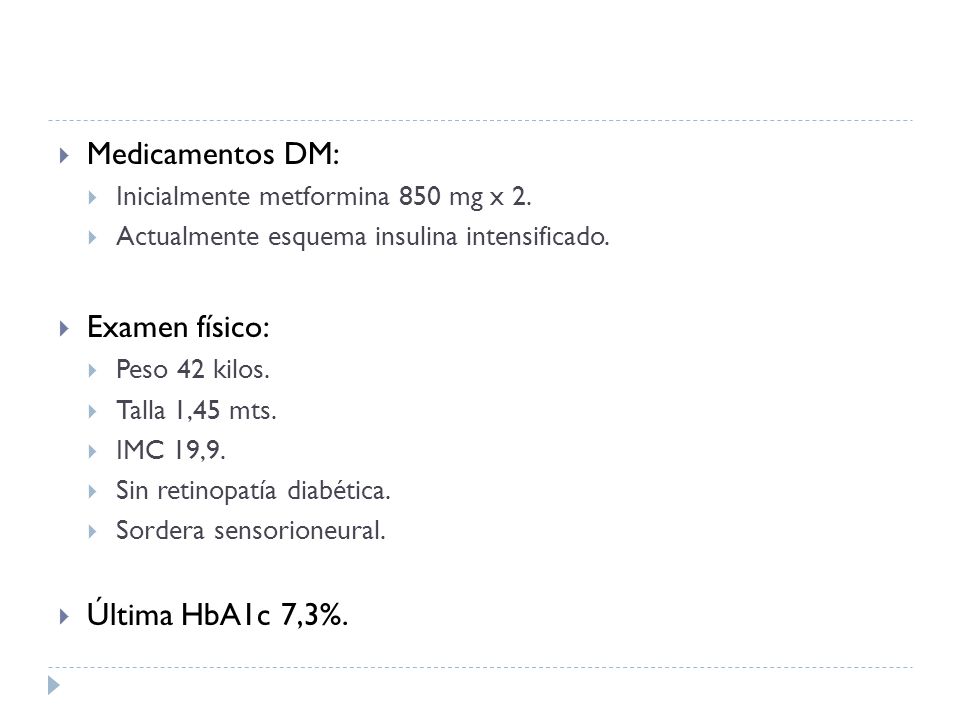The height and width of the screenshot is (720, 960).
Task: Click the arrow bullet beside Examen físico
Action: tap(64, 329)
